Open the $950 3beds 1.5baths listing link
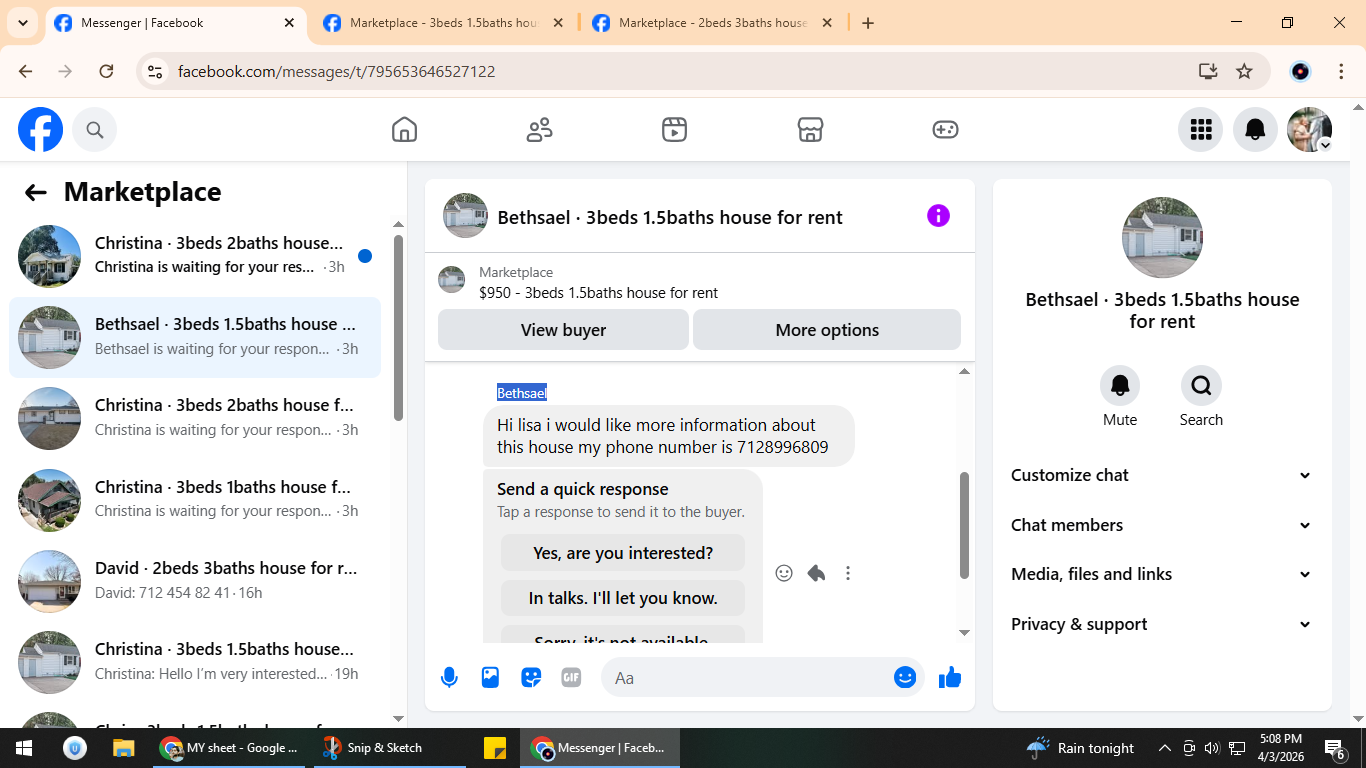The height and width of the screenshot is (768, 1366). coord(598,293)
